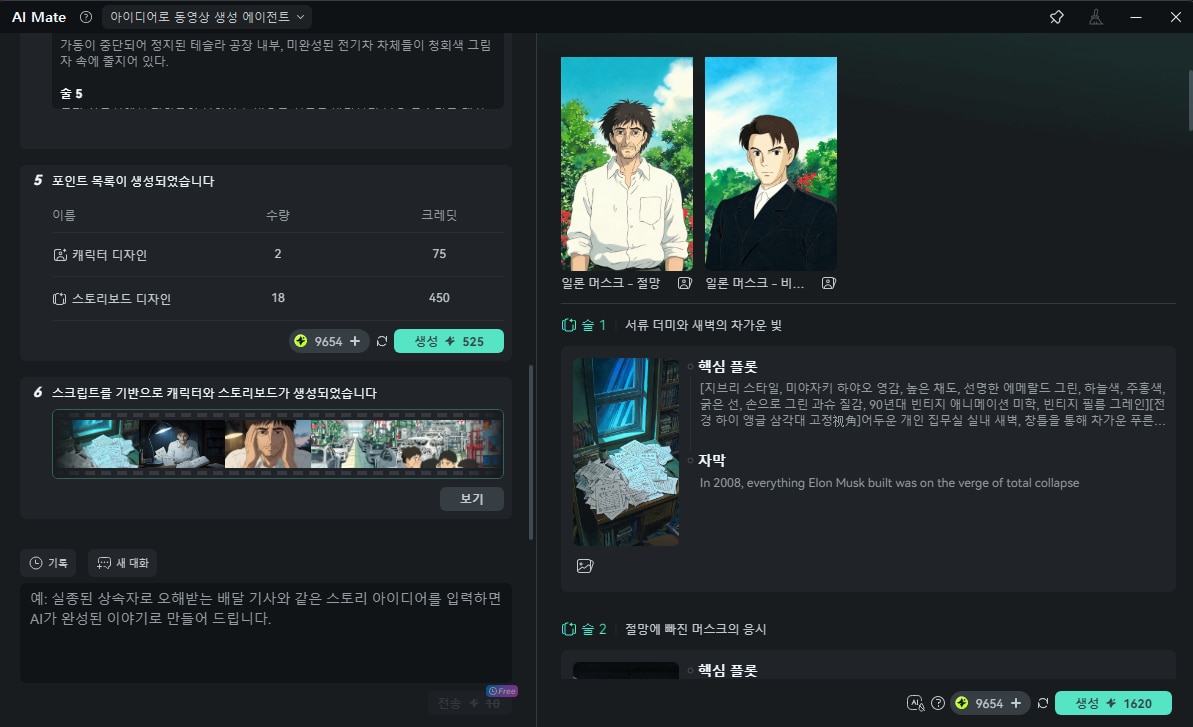Click the 보기 button
This screenshot has width=1193, height=727.
coord(472,499)
